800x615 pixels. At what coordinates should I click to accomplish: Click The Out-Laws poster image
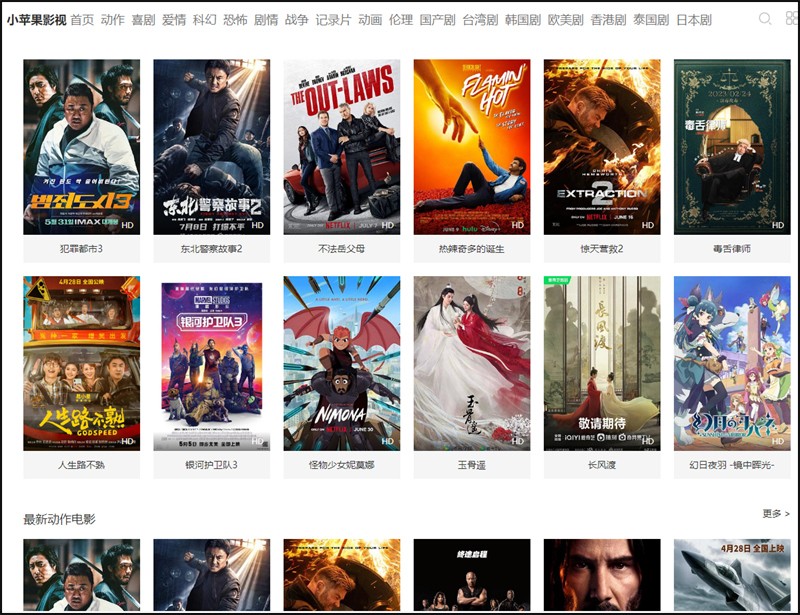tap(341, 147)
